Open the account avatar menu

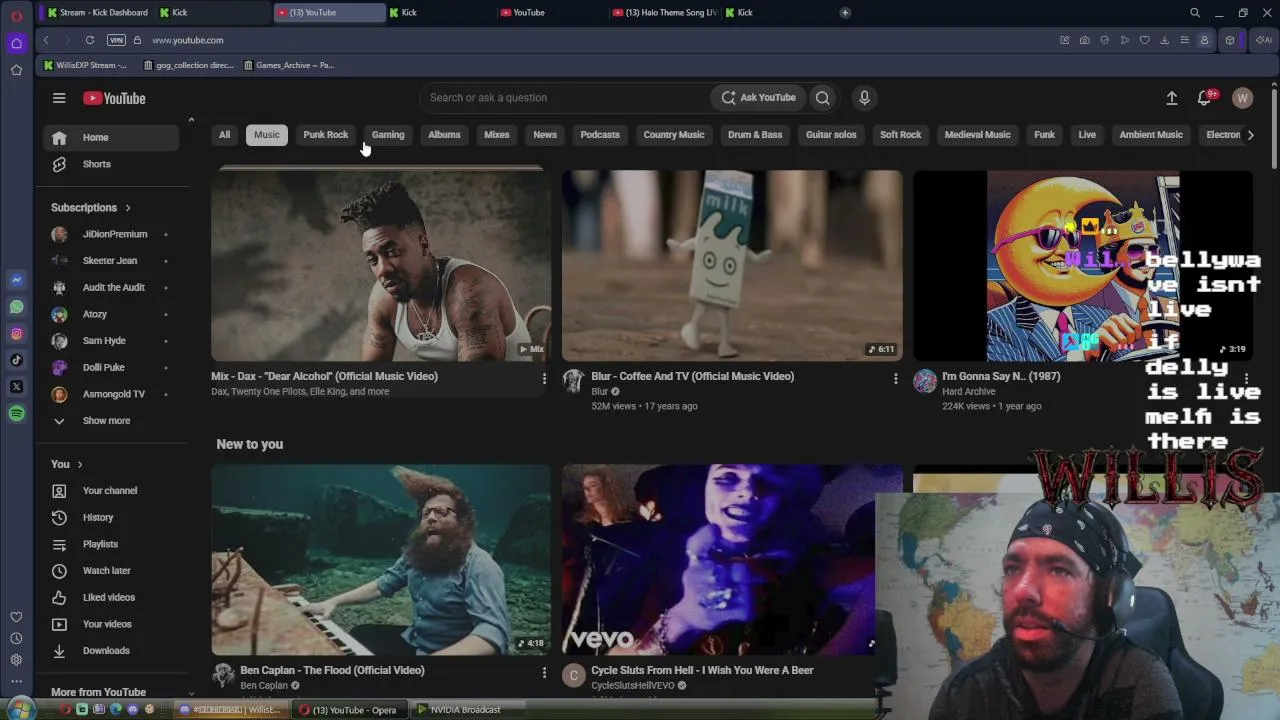pyautogui.click(x=1242, y=98)
